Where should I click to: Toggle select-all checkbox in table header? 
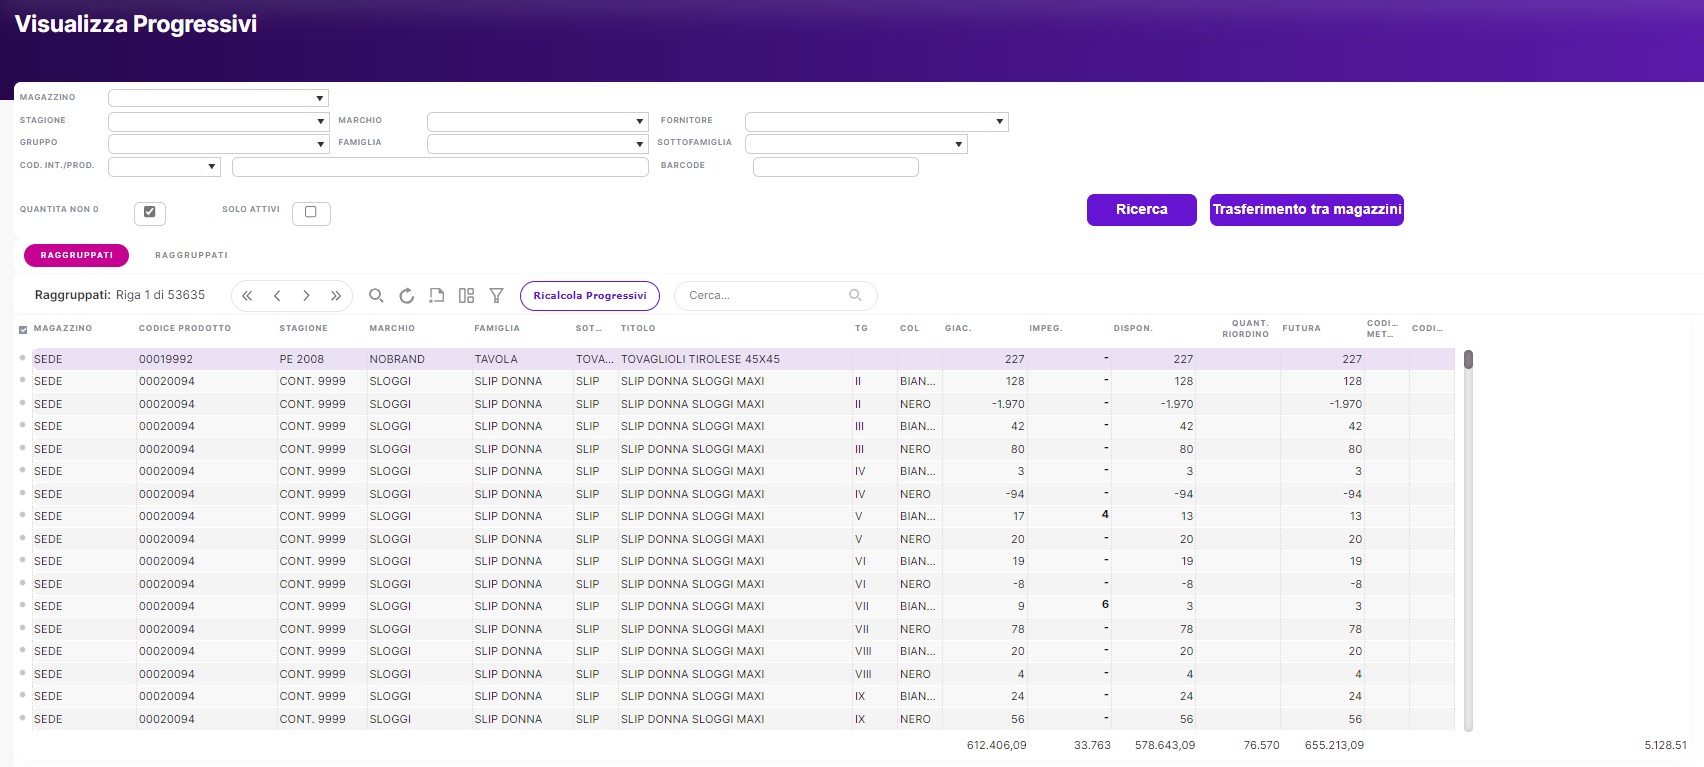23,330
